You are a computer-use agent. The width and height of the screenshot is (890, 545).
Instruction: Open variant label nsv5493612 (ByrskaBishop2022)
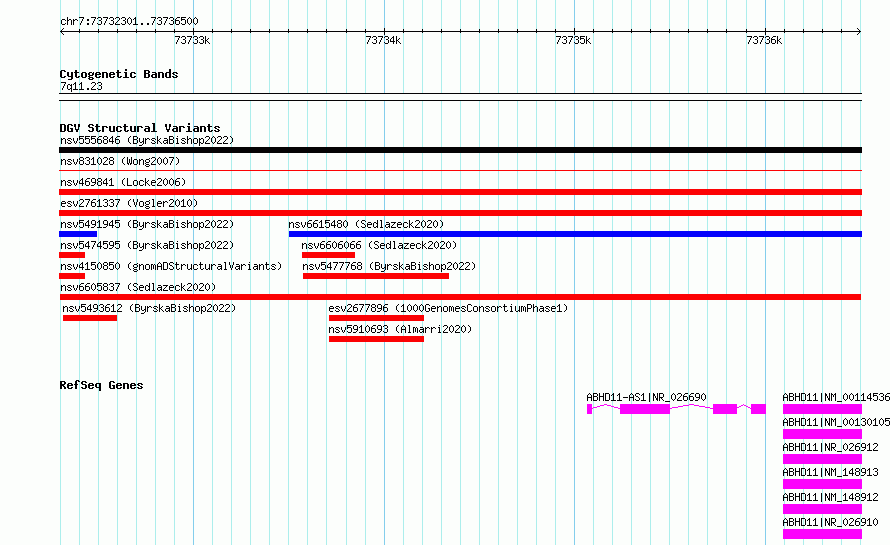[149, 308]
